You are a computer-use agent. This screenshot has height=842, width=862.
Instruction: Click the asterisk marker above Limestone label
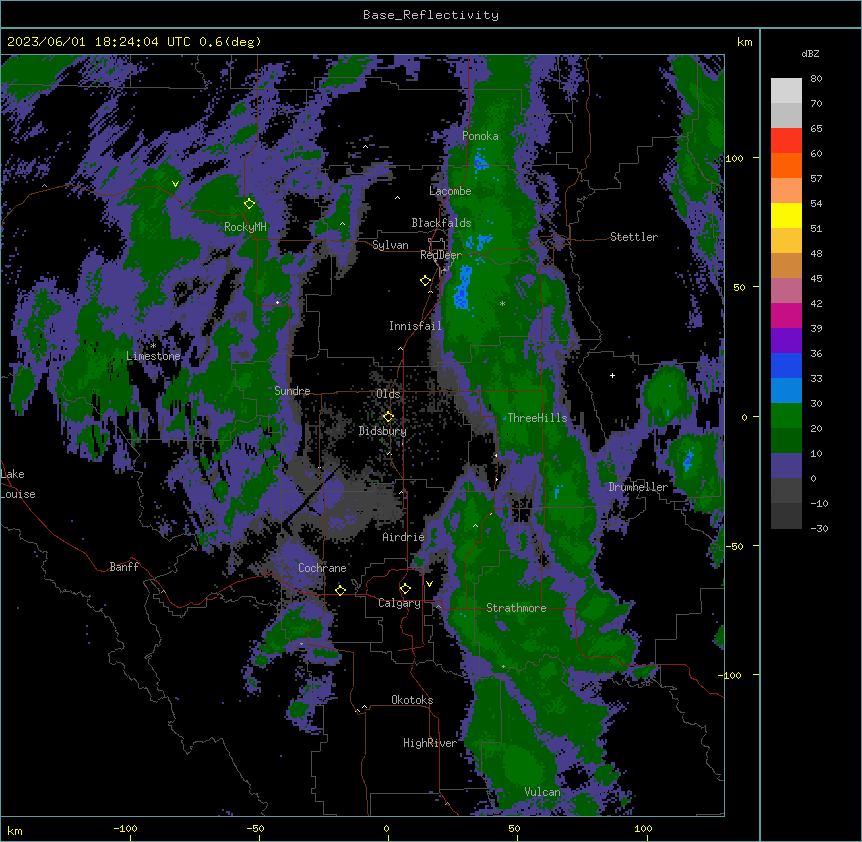pos(153,346)
